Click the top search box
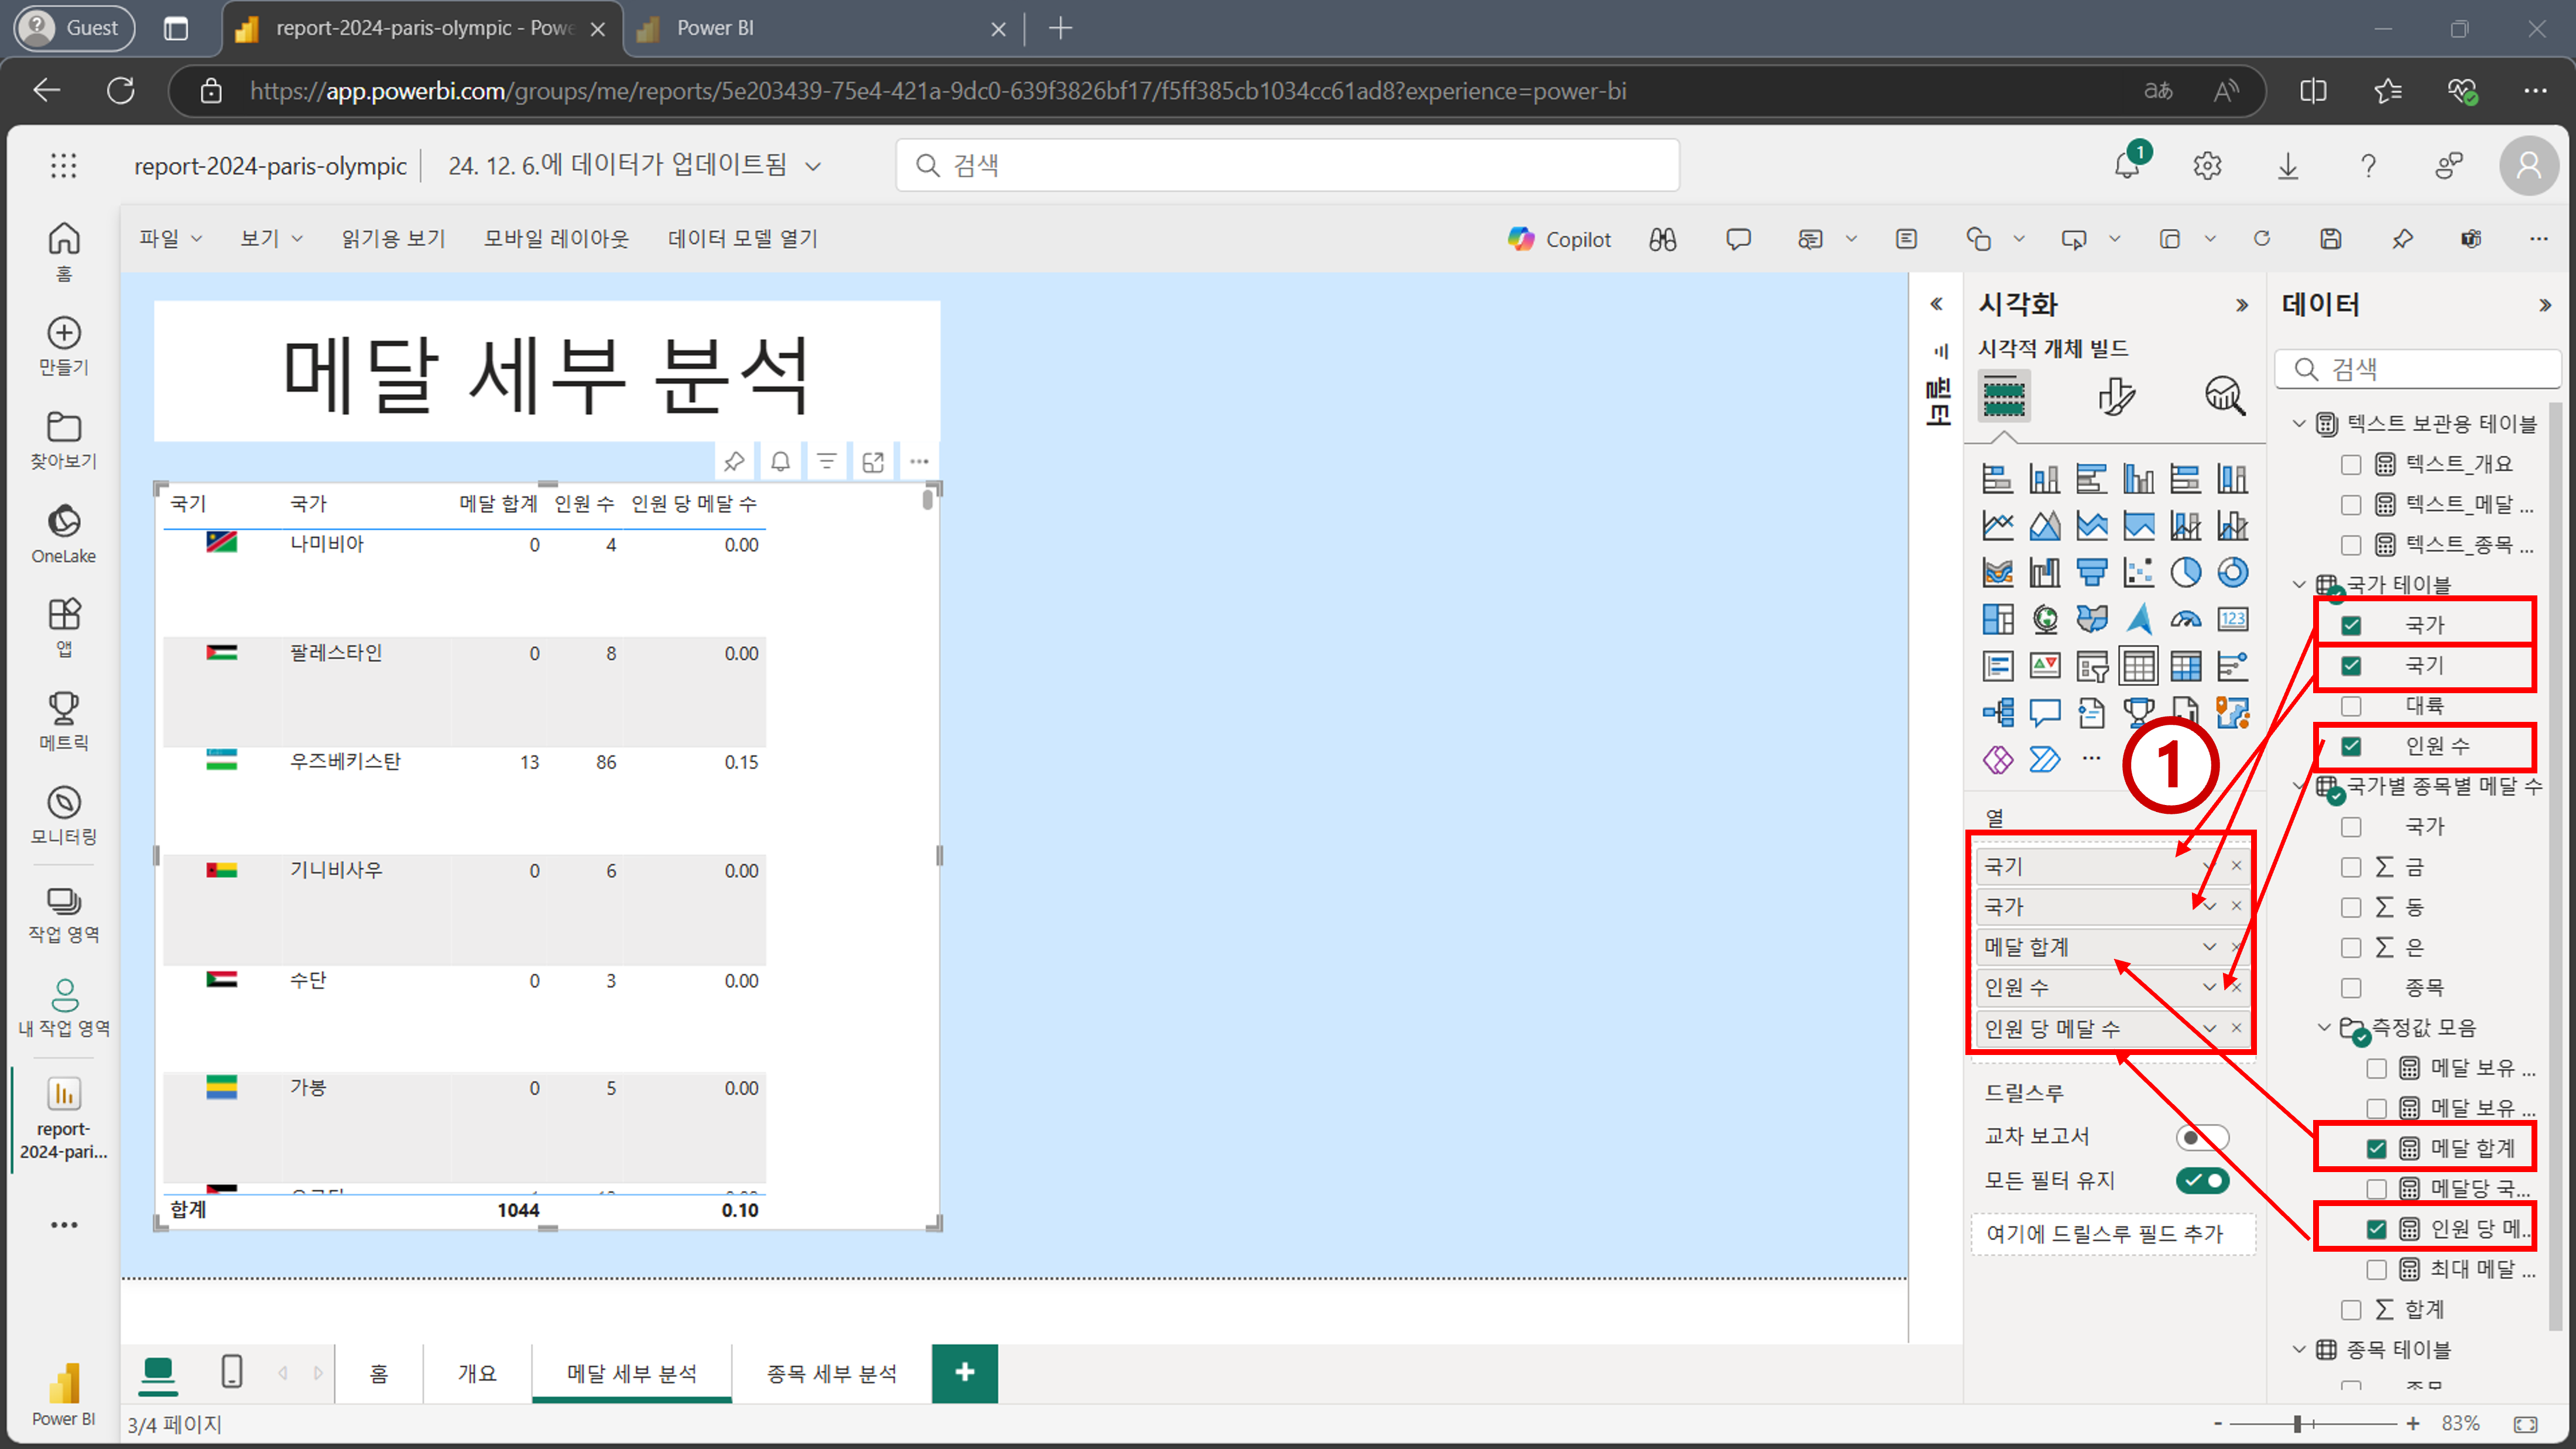This screenshot has height=1449, width=2576. tap(1287, 165)
